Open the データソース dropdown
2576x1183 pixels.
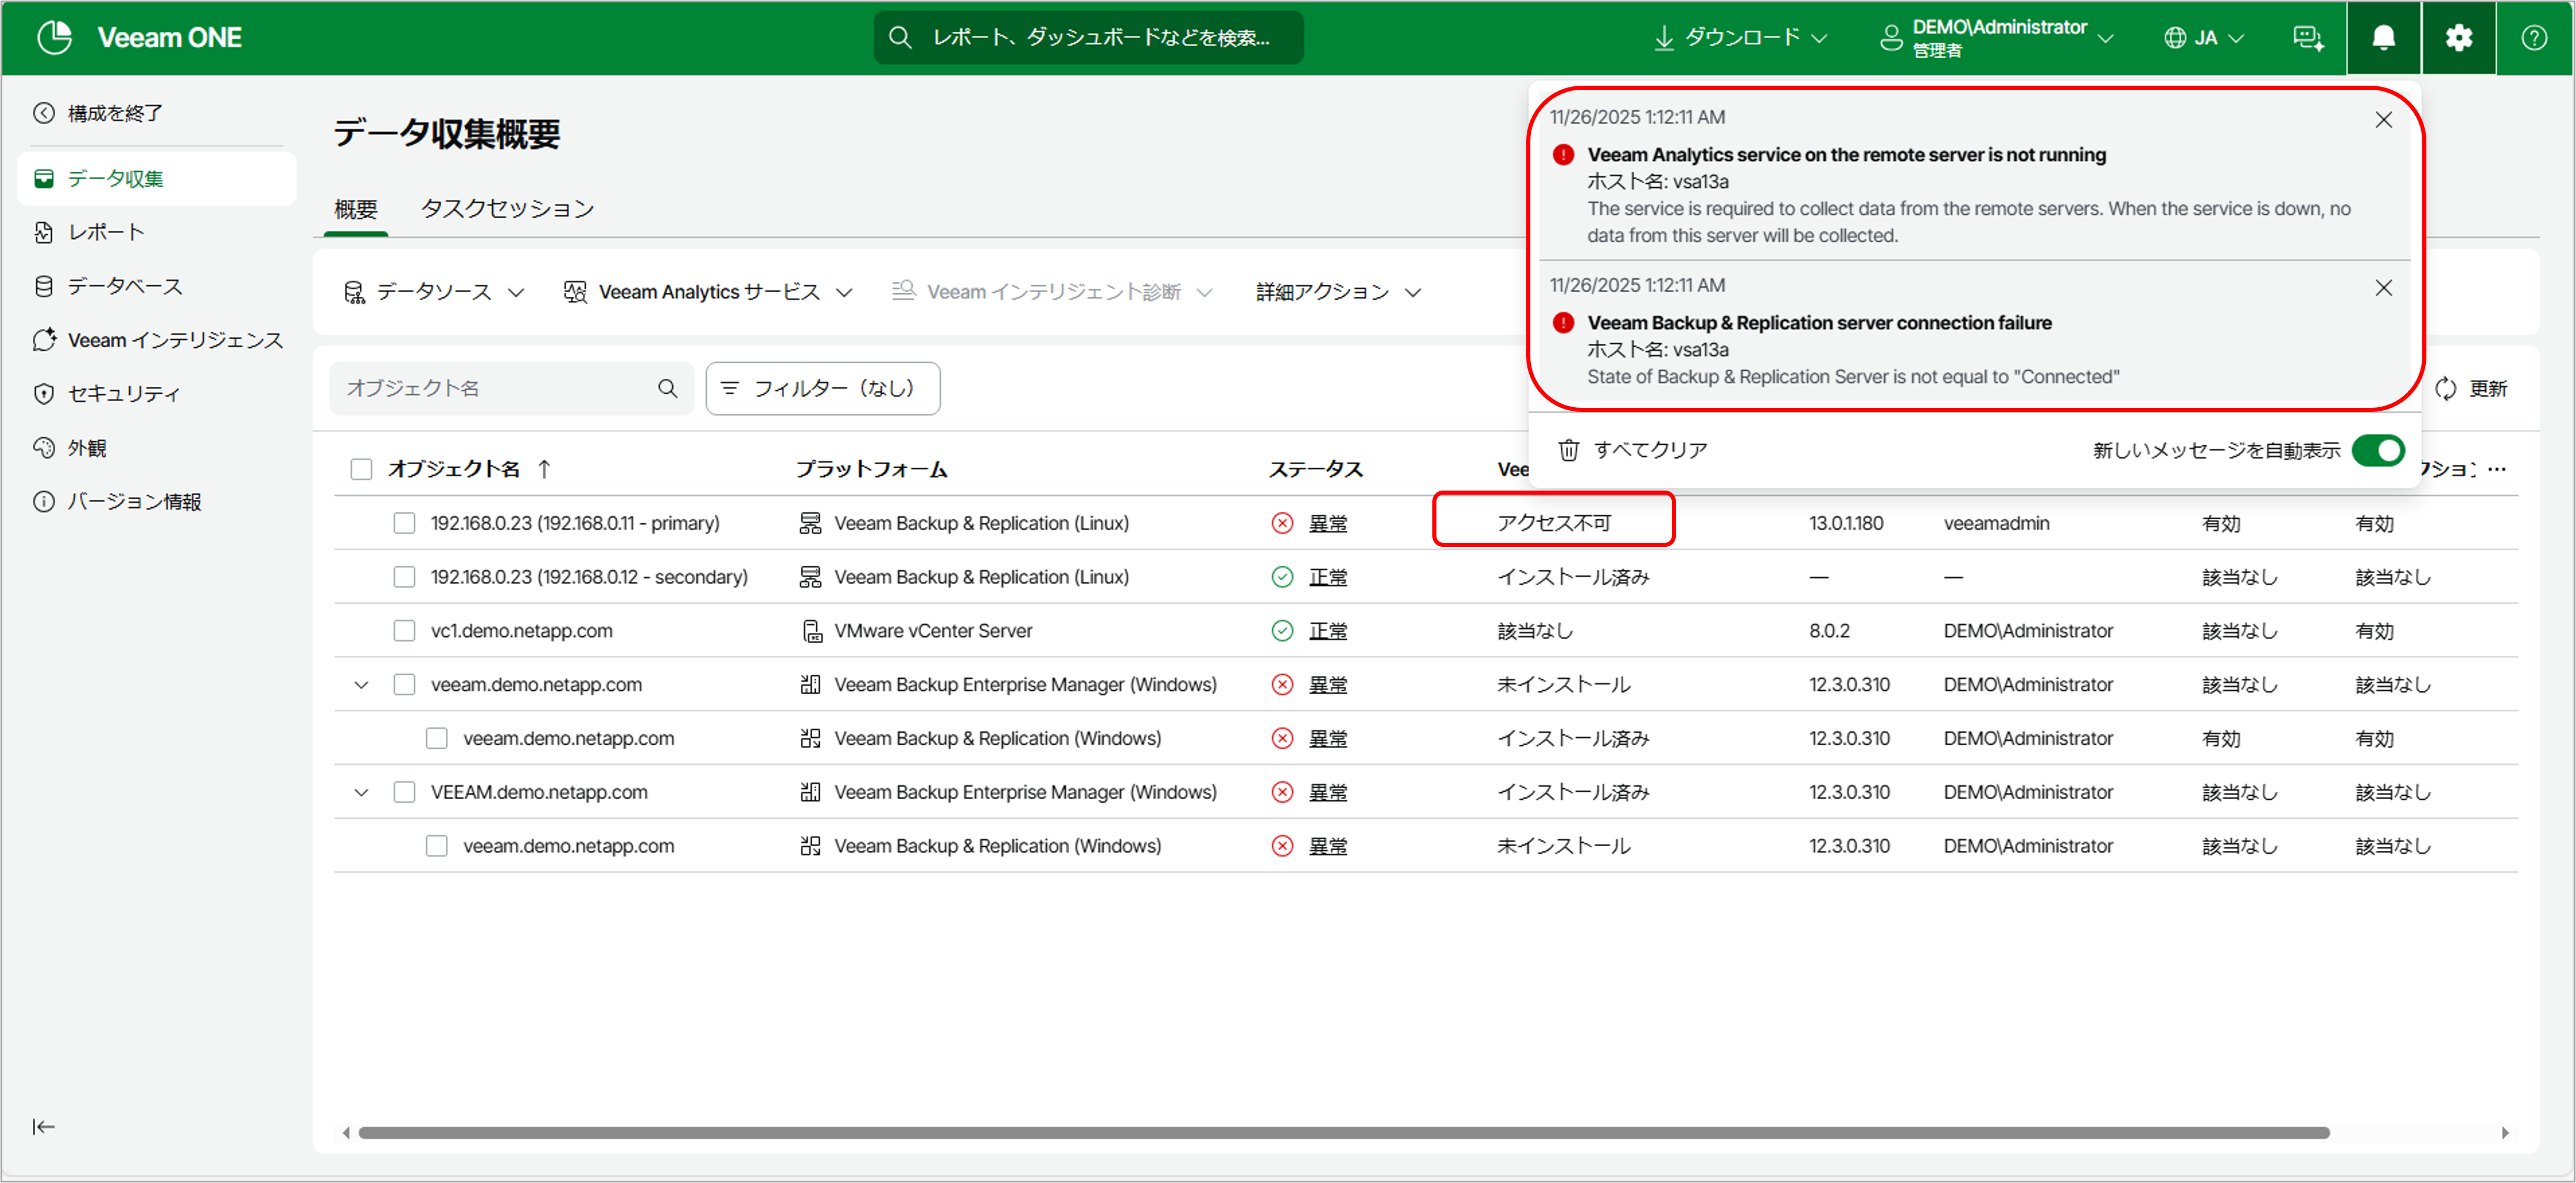(433, 292)
